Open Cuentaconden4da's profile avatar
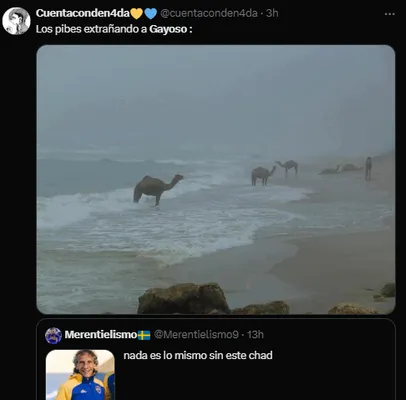This screenshot has height=400, width=406. (x=16, y=21)
